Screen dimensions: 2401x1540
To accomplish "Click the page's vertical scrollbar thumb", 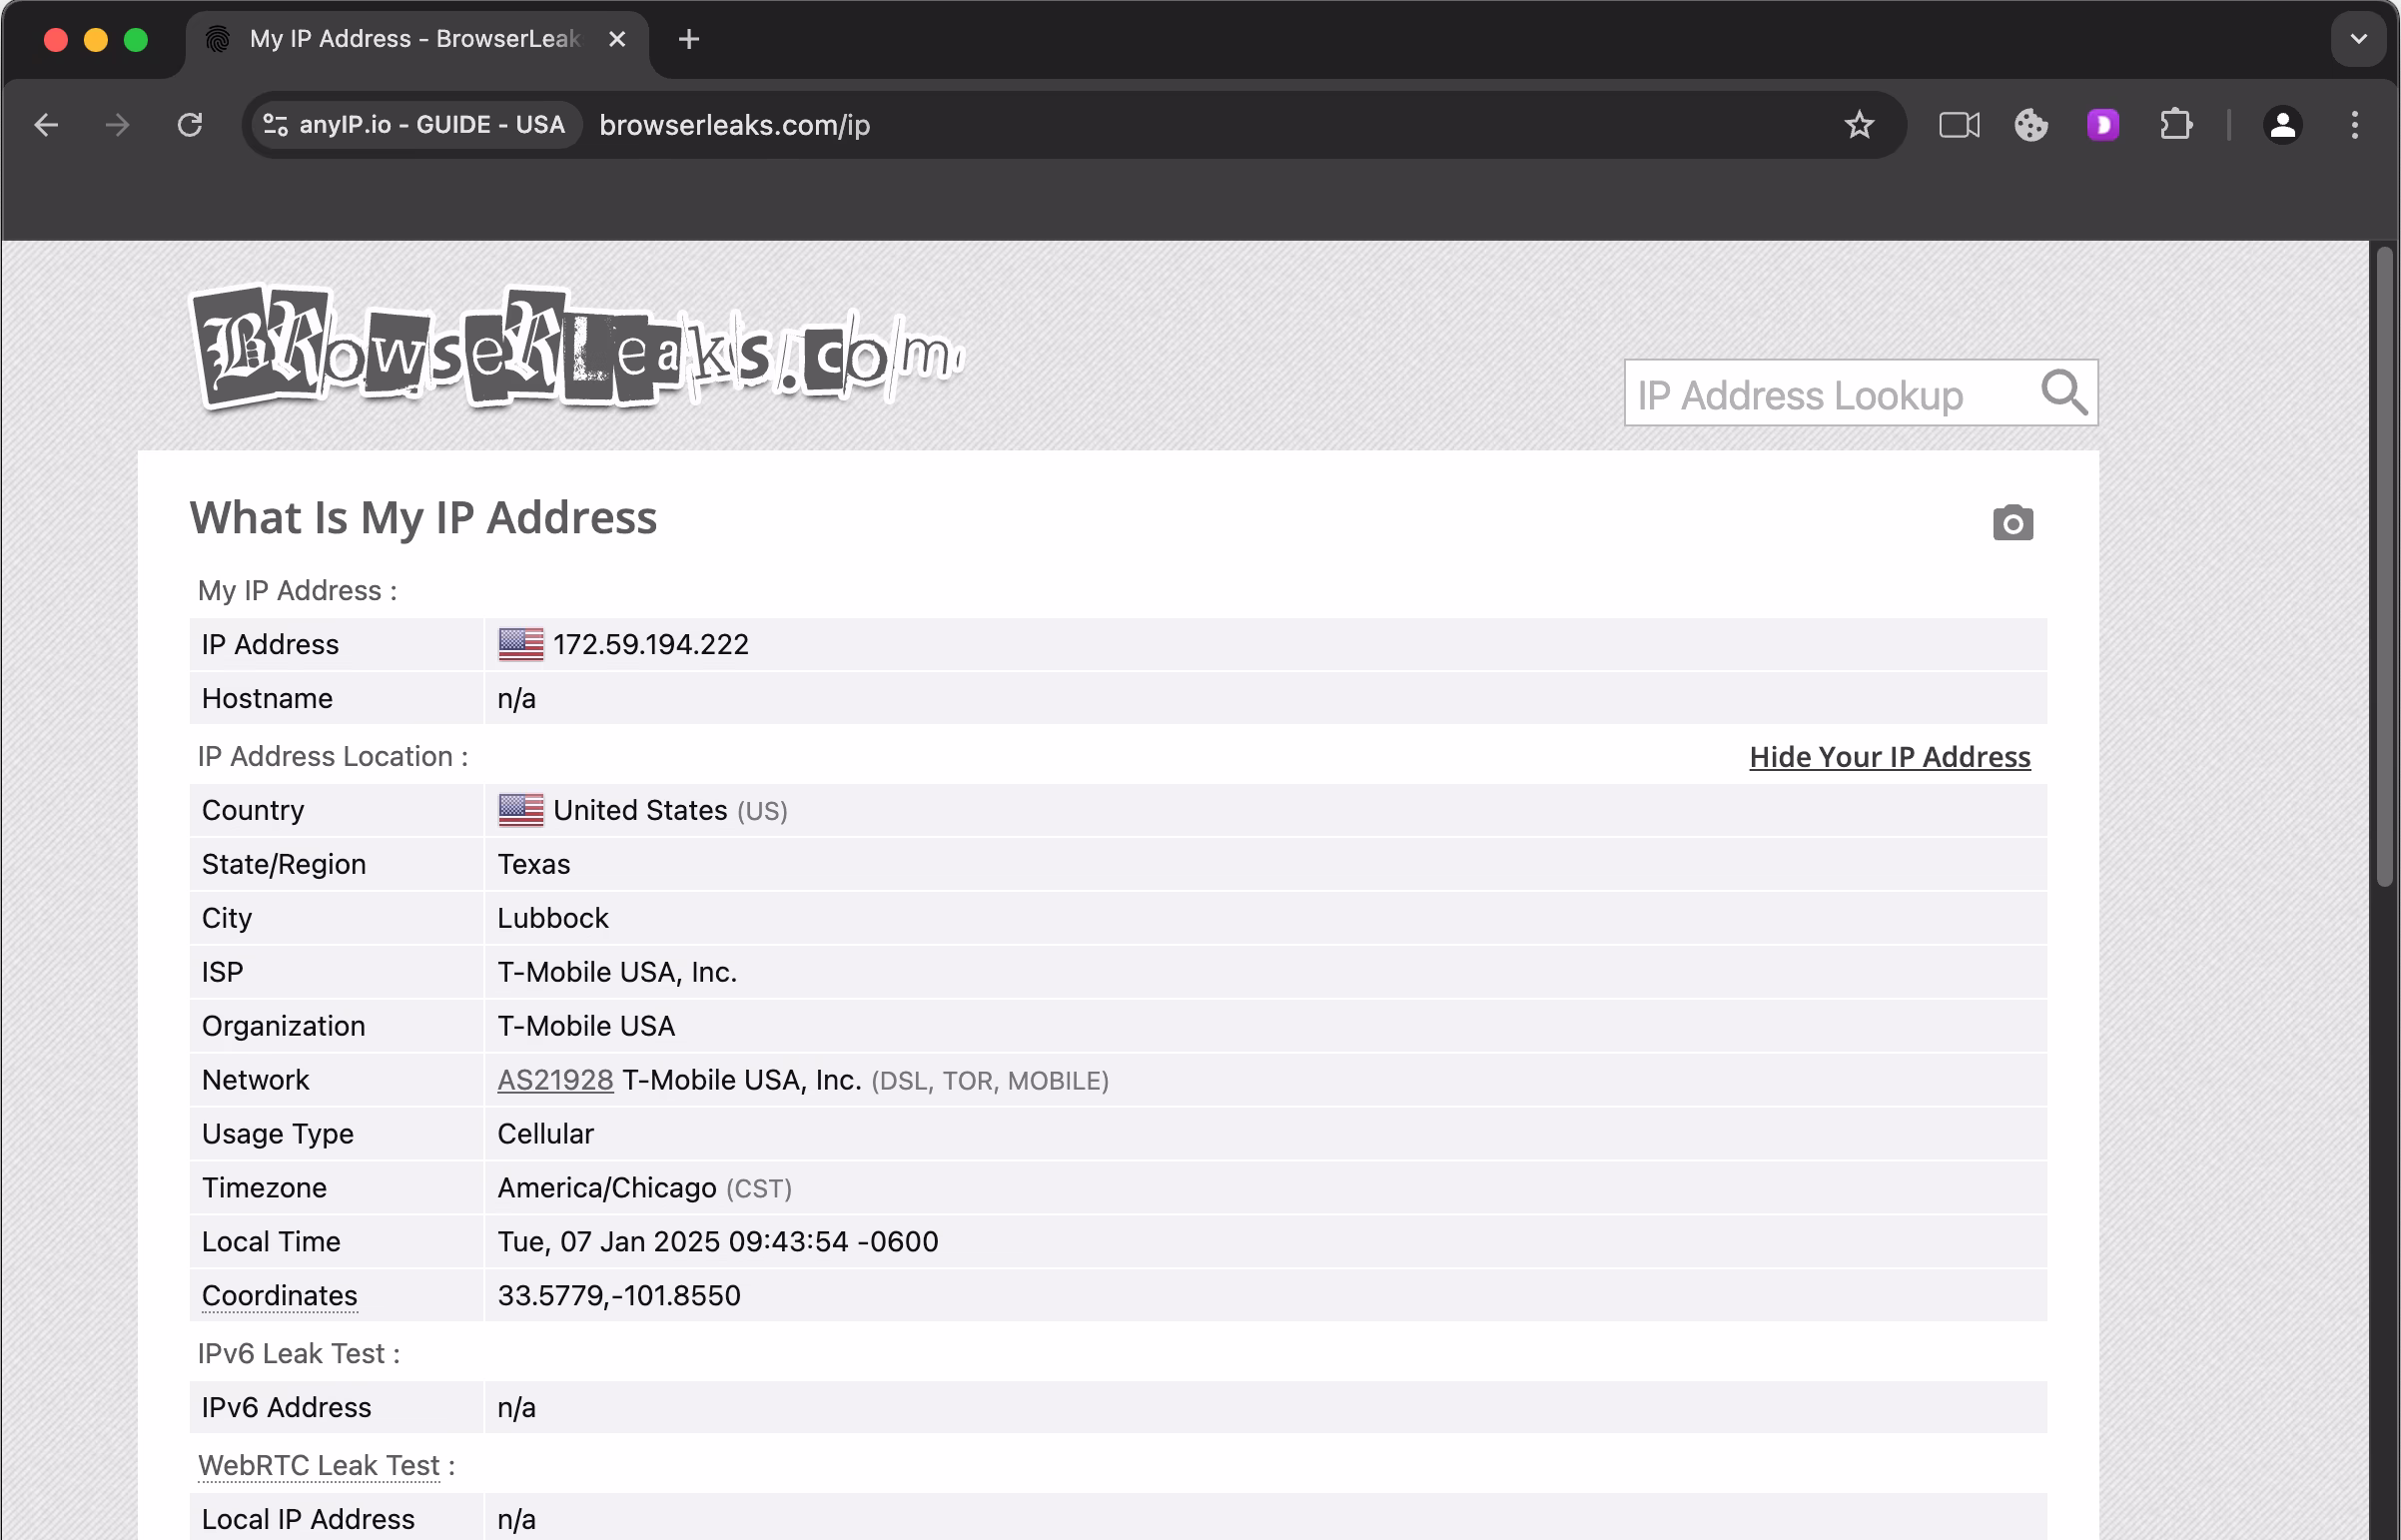I will point(2385,566).
